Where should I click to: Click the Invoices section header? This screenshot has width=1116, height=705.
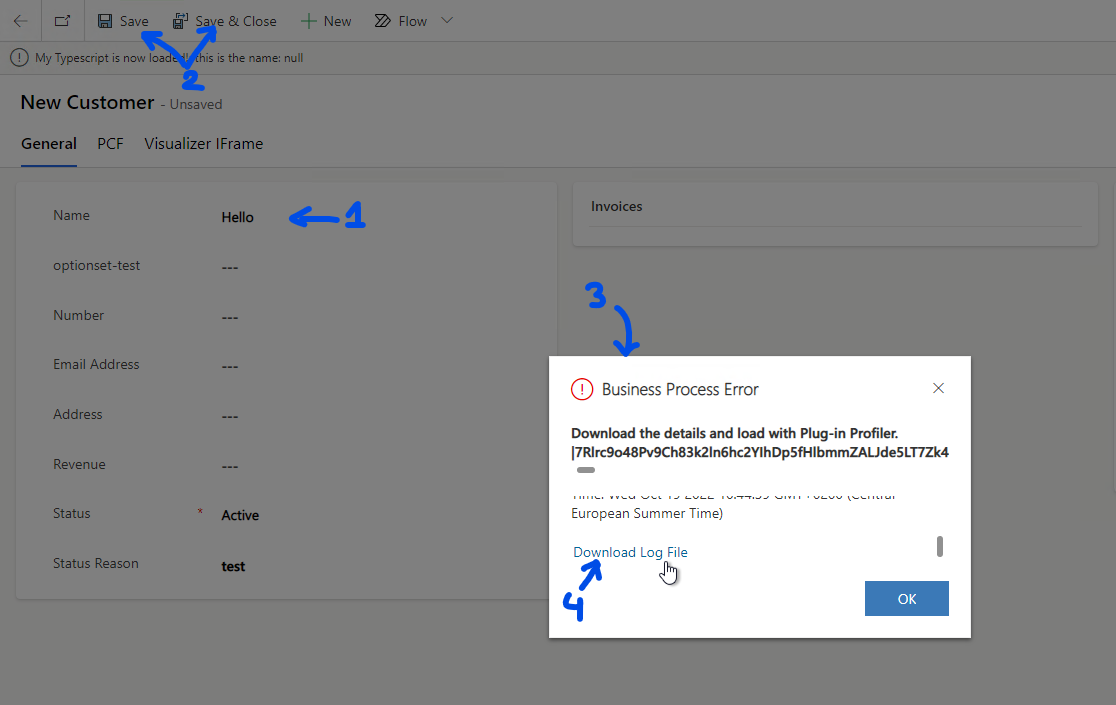[616, 206]
